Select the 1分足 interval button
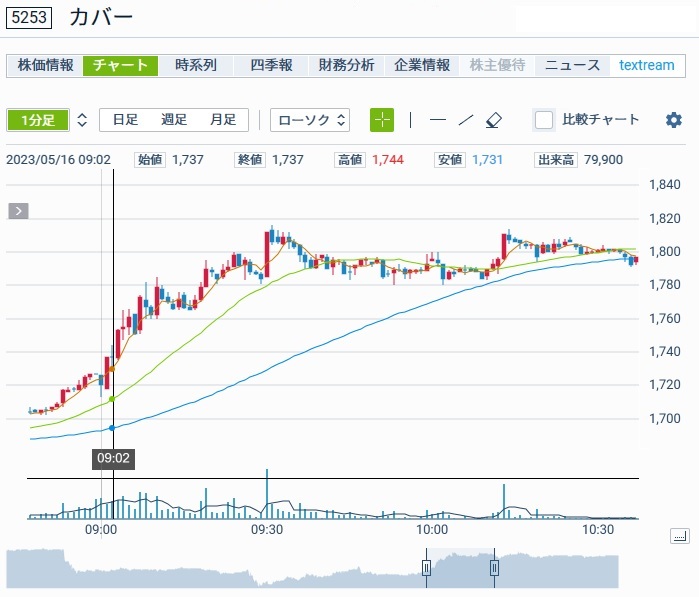699x597 pixels. 38,120
